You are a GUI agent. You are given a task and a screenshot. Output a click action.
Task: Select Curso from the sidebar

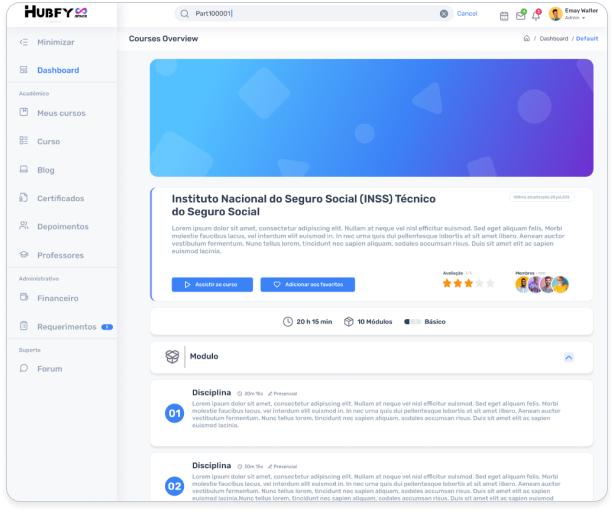tap(49, 141)
